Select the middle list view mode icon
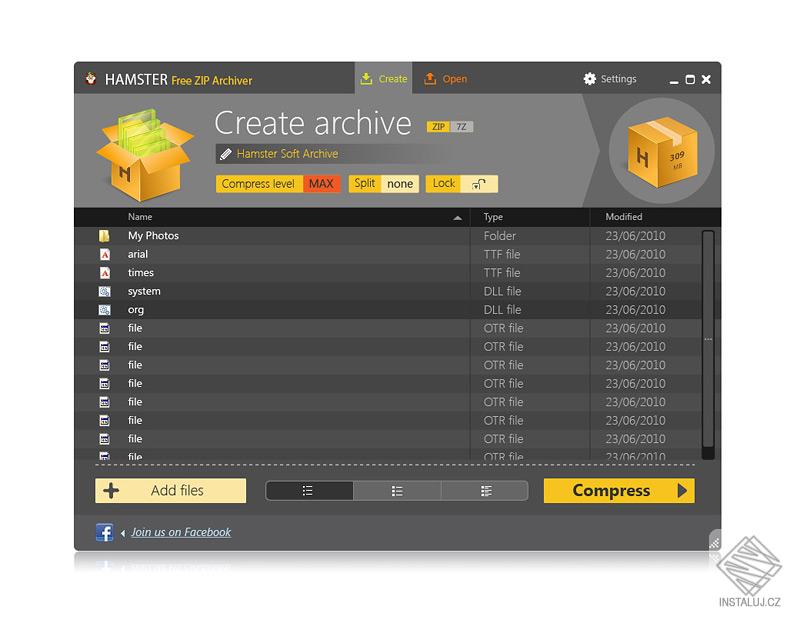 point(397,491)
